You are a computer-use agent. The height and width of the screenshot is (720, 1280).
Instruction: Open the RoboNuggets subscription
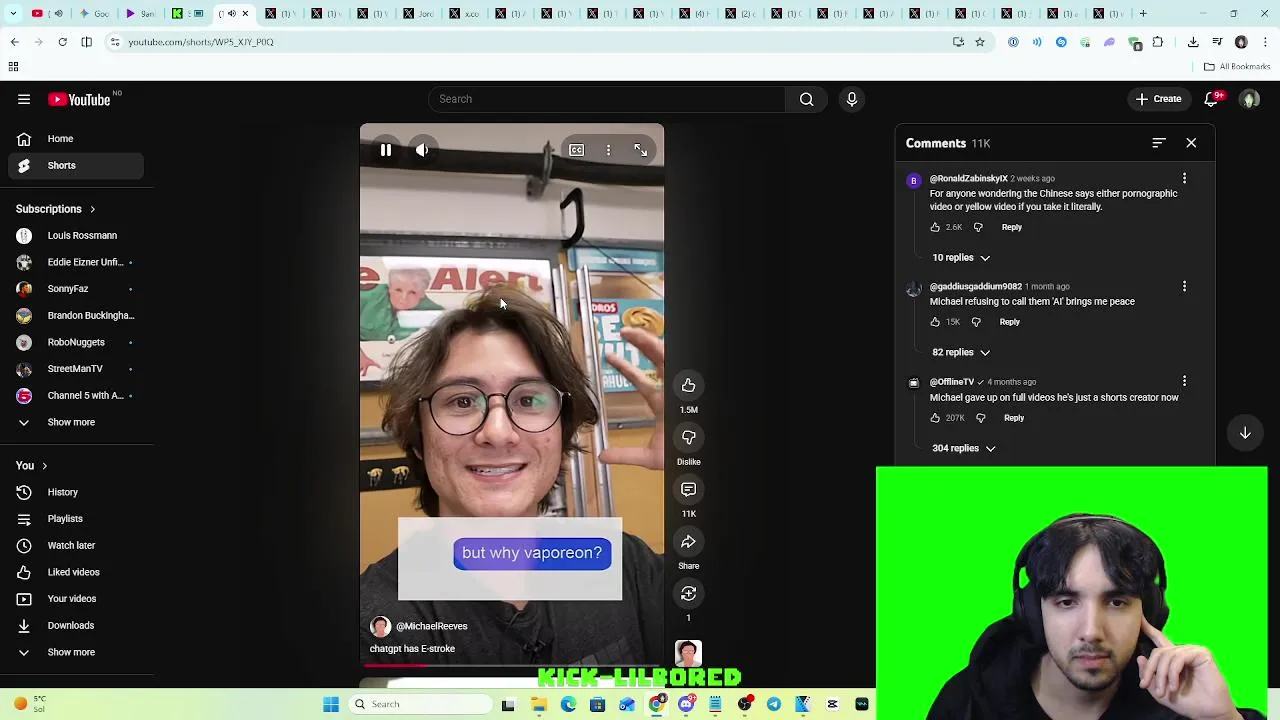(76, 342)
